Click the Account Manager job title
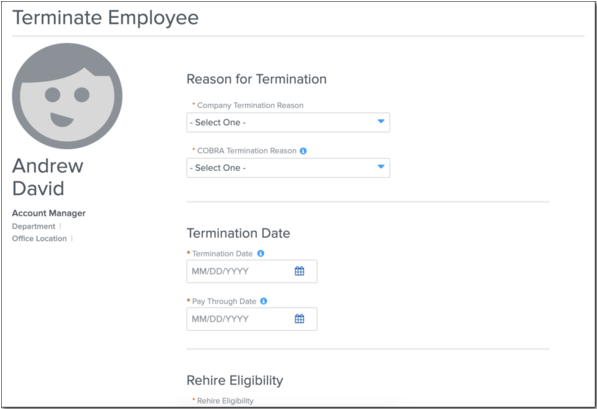 click(x=49, y=213)
